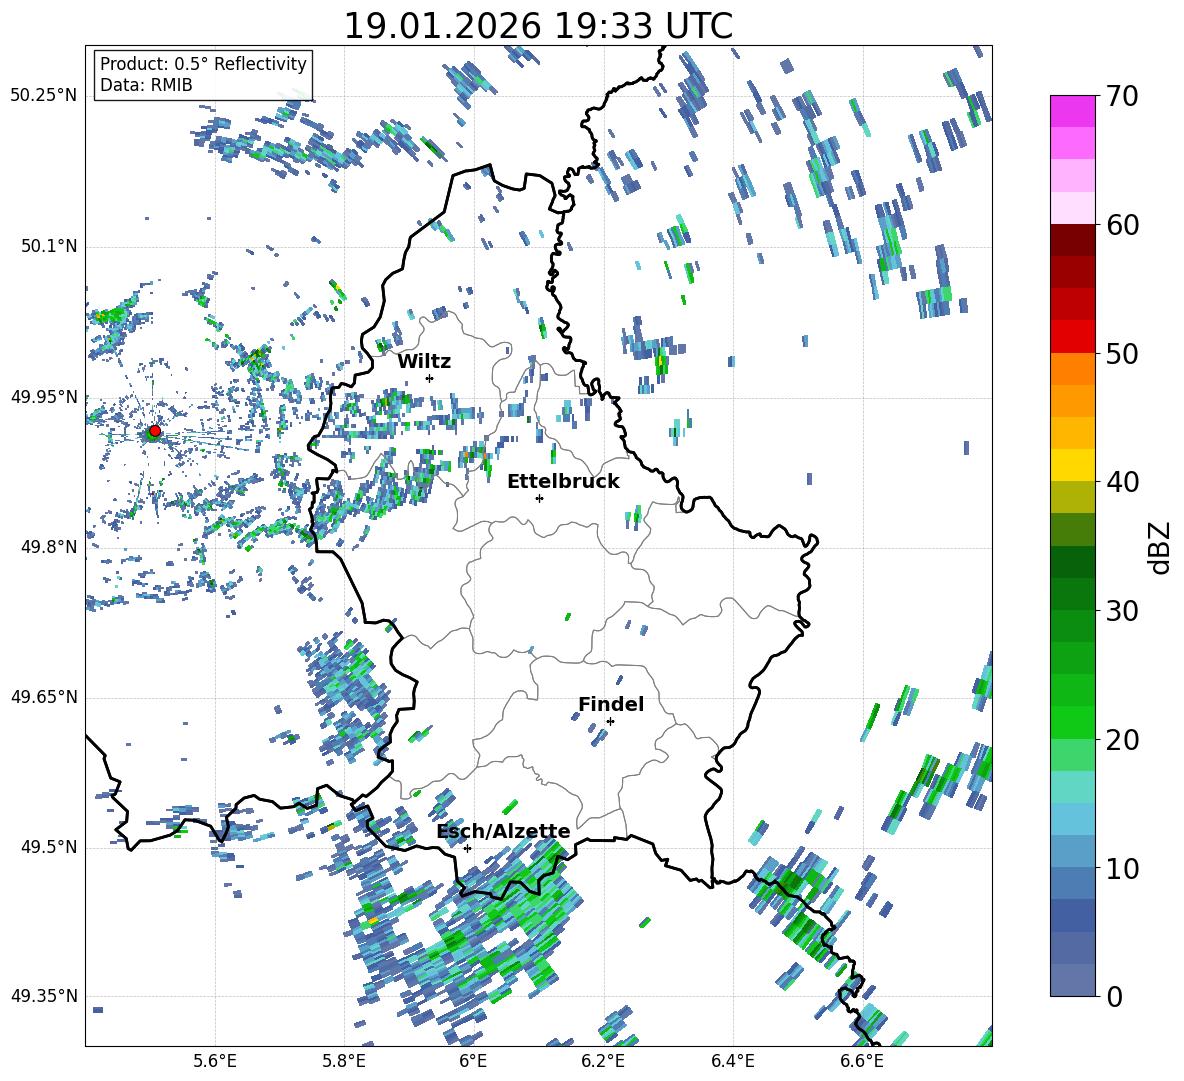Click the Esch/Alzette city label
The height and width of the screenshot is (1081, 1184).
pos(504,832)
